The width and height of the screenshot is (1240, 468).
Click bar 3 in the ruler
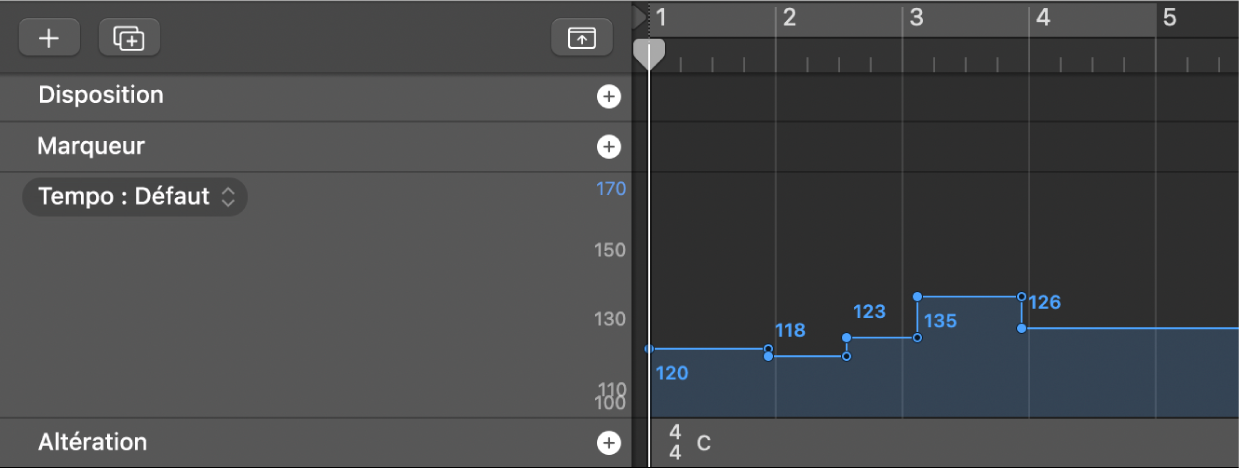[x=916, y=18]
